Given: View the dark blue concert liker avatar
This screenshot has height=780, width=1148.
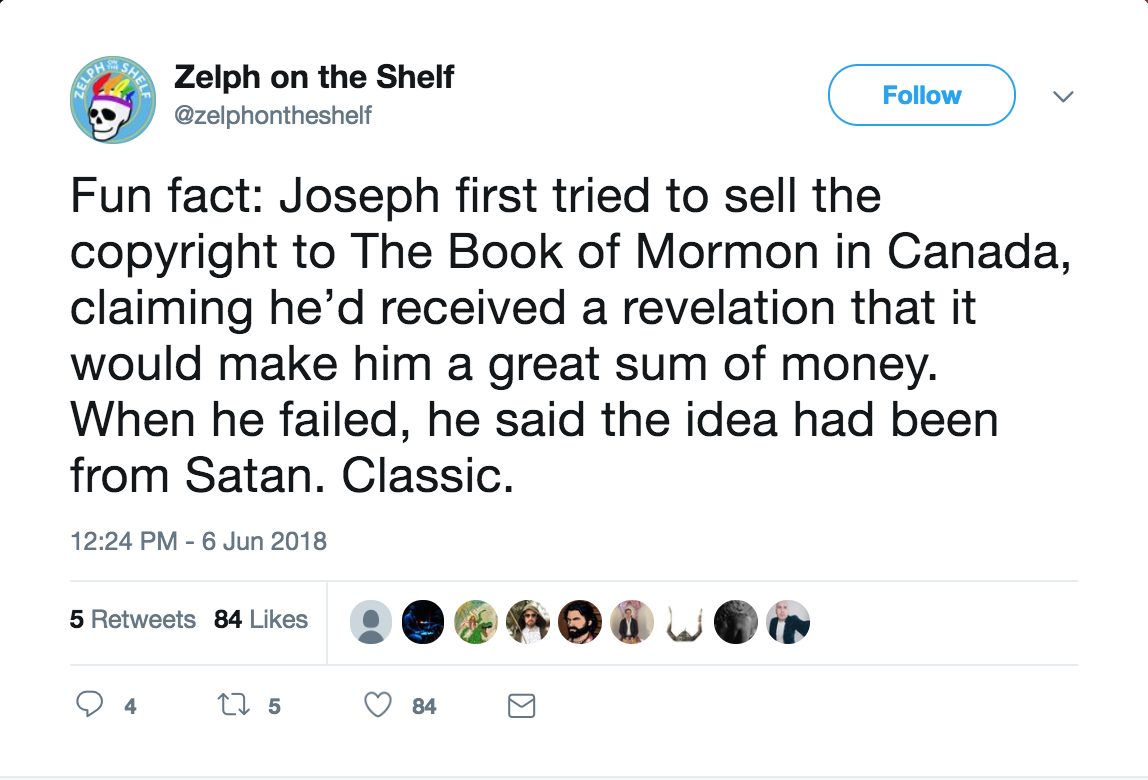Looking at the screenshot, I should (x=423, y=623).
